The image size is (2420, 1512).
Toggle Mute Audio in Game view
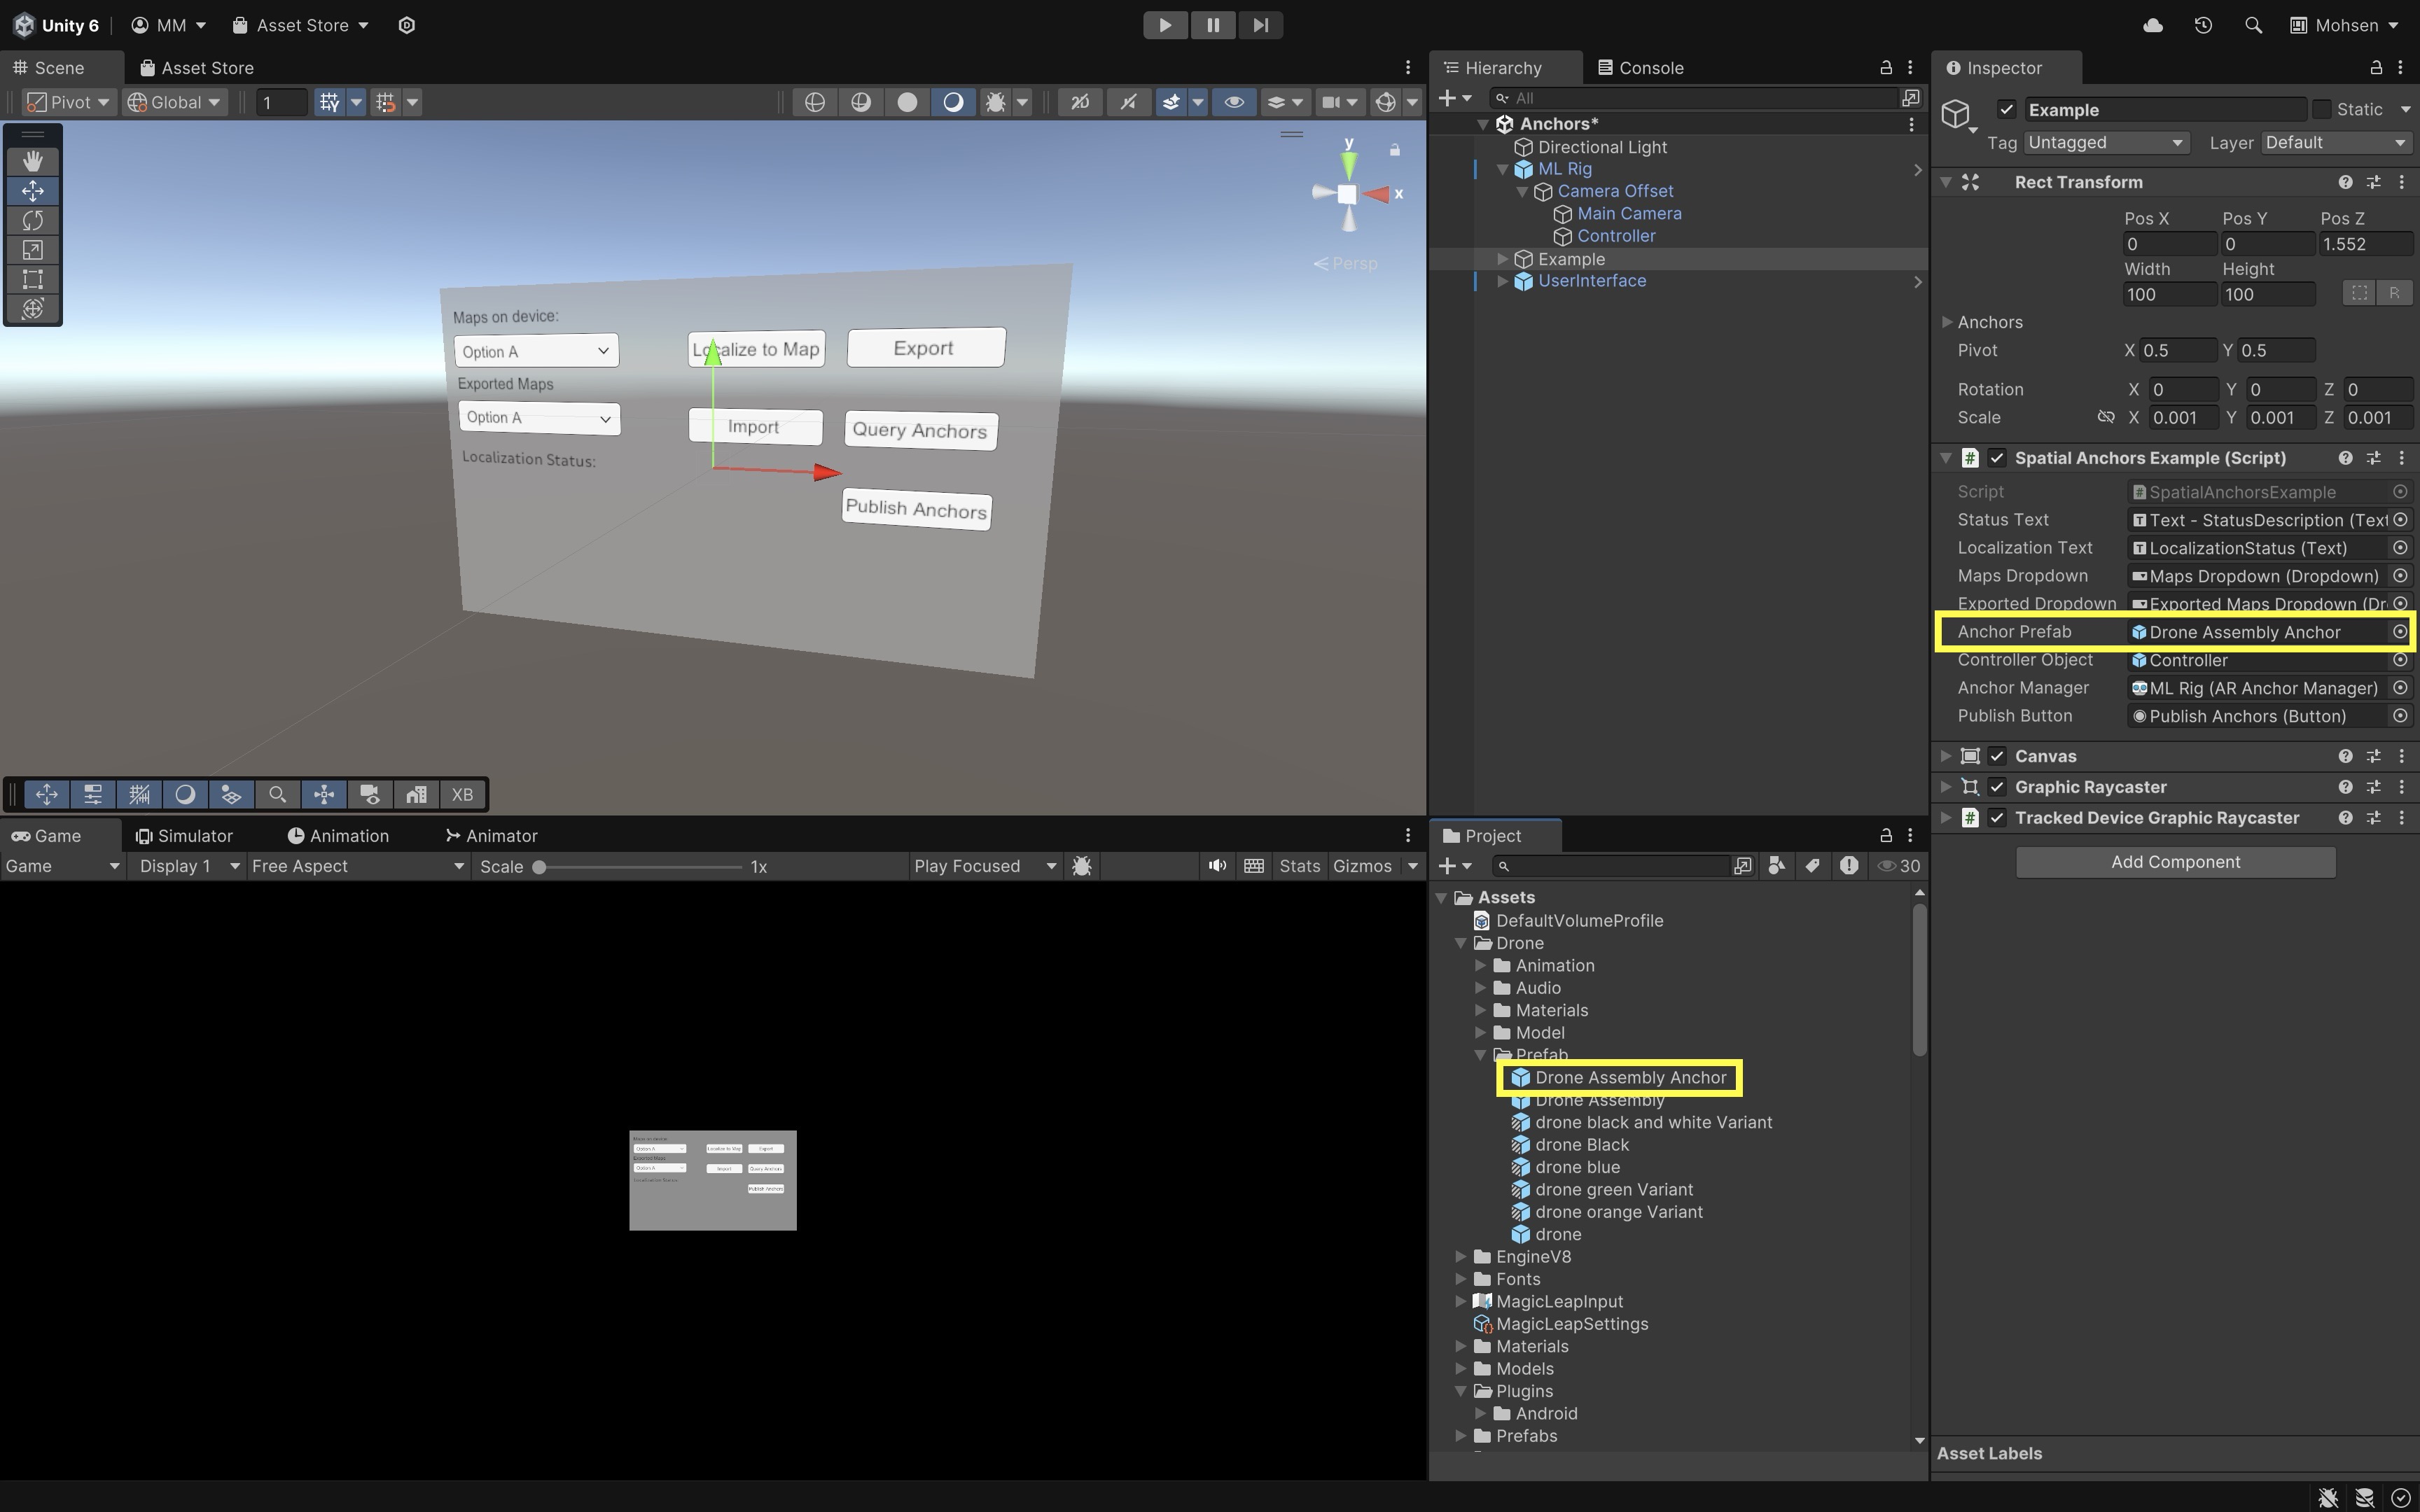pos(1216,866)
